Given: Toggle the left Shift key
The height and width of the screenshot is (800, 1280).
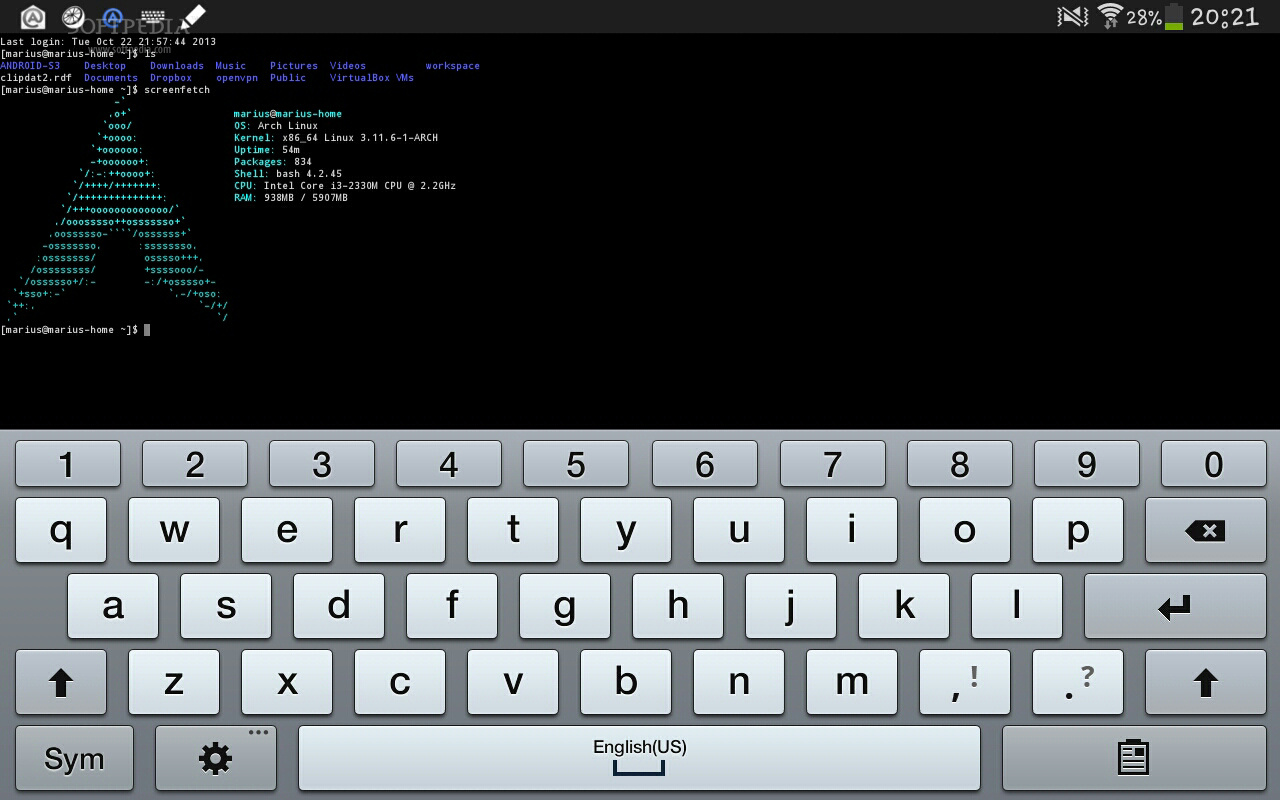Looking at the screenshot, I should click(61, 682).
